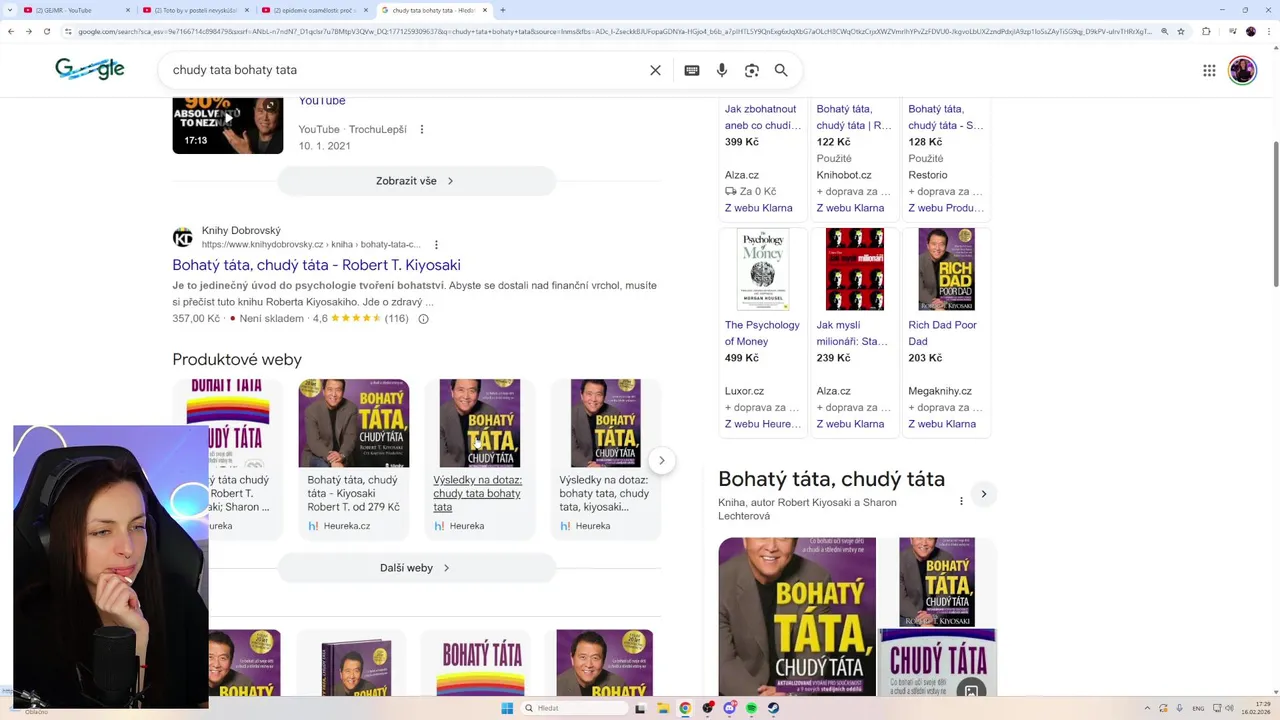Open Spotify from the taskbar
This screenshot has height=720, width=1280.
(x=752, y=708)
